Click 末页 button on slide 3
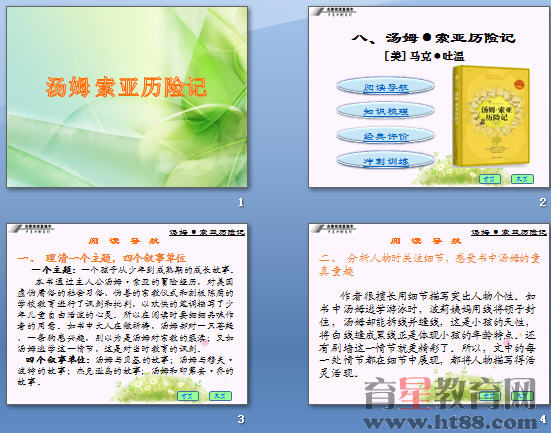The image size is (551, 433). [220, 396]
